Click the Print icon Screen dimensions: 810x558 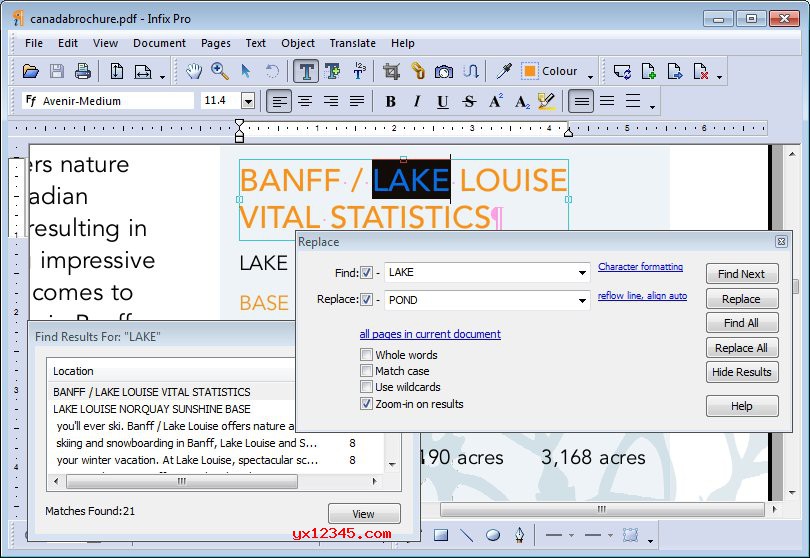(x=83, y=71)
